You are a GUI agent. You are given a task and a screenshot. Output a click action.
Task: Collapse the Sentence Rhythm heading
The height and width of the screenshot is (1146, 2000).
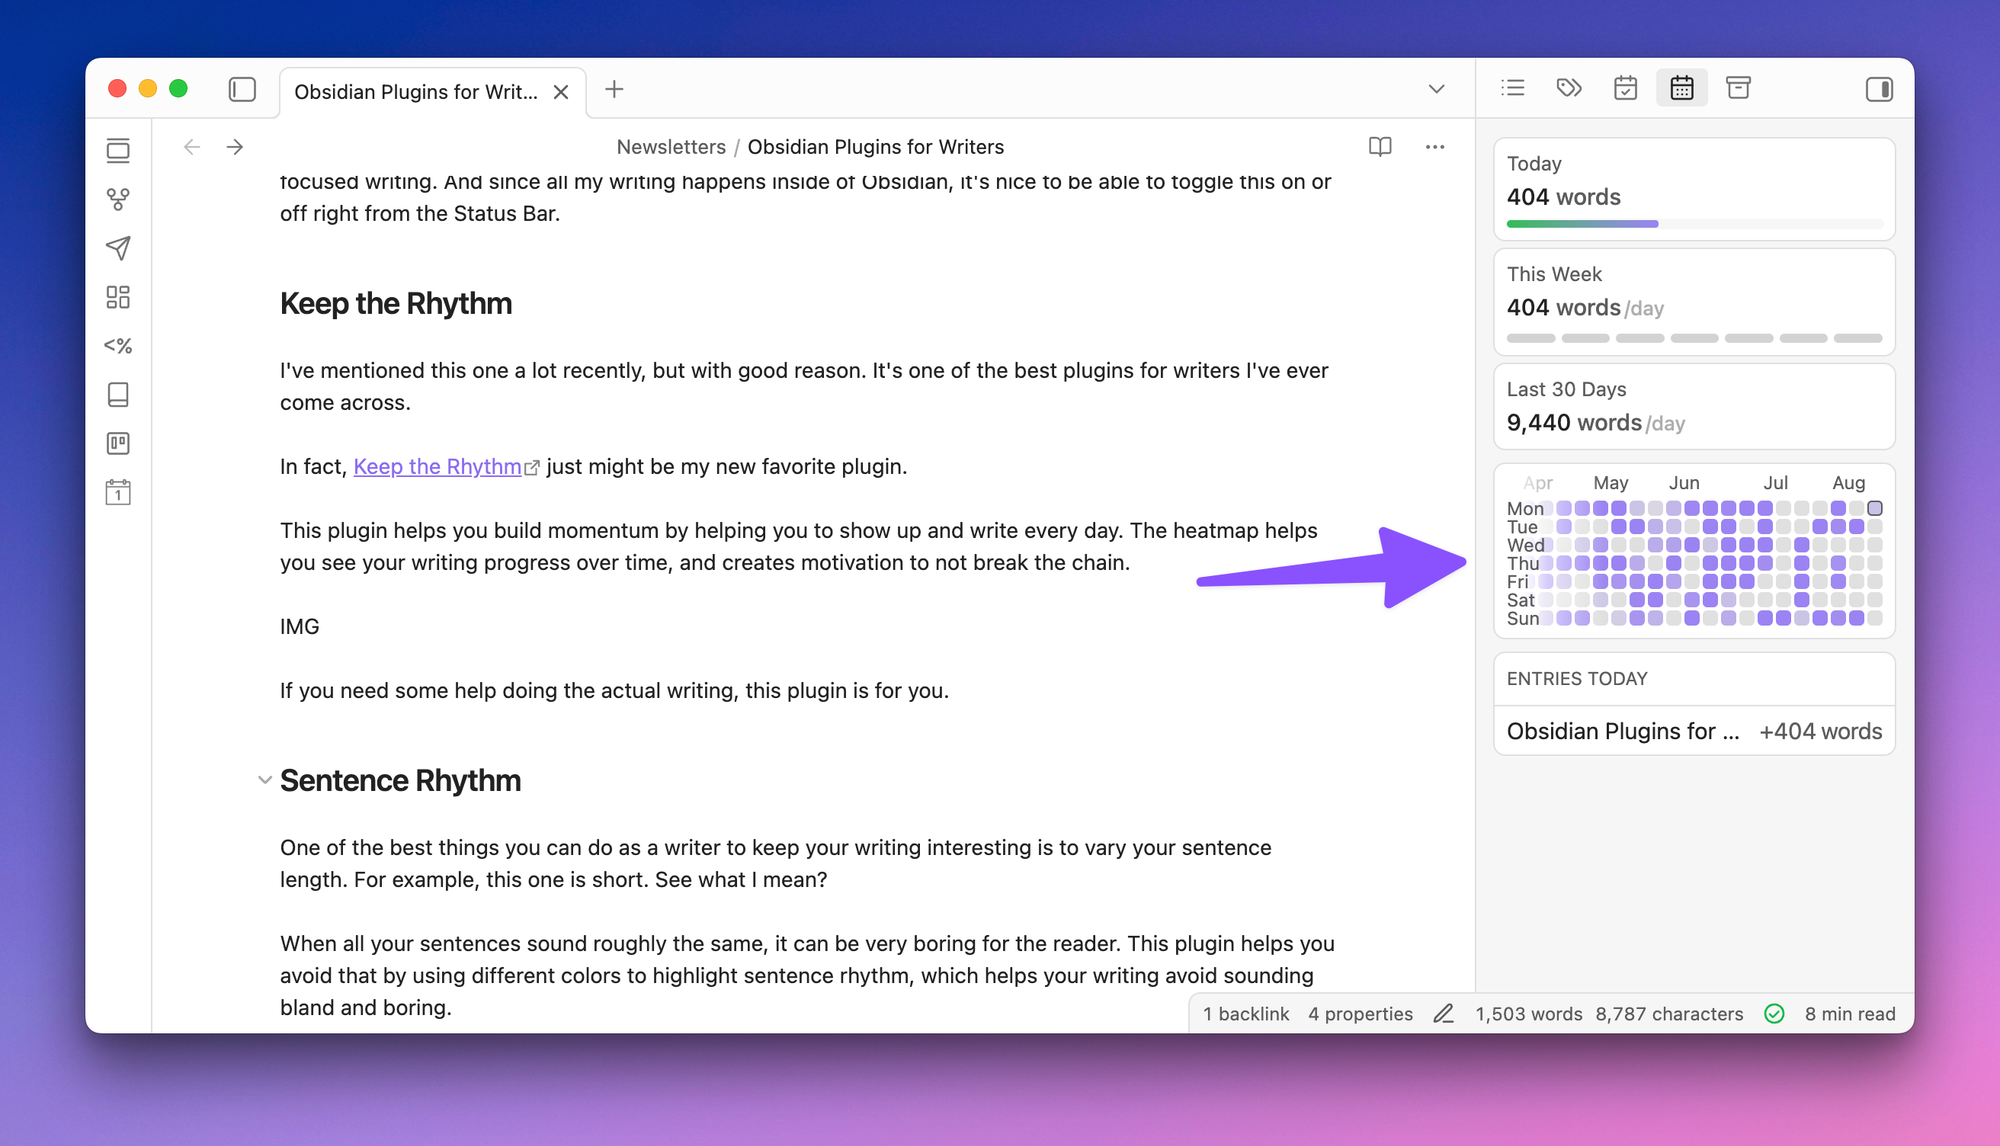[264, 780]
